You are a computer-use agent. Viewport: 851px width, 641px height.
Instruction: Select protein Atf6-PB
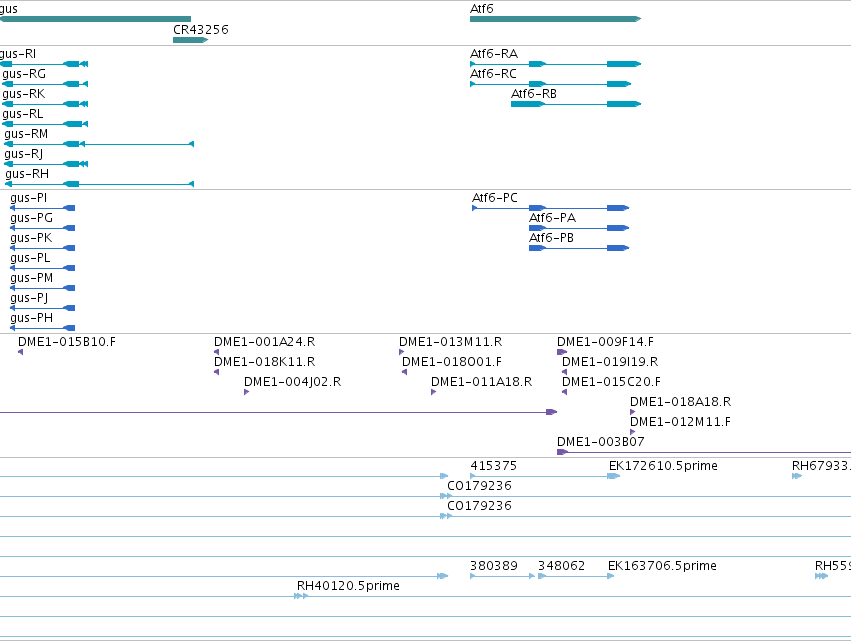[x=579, y=248]
